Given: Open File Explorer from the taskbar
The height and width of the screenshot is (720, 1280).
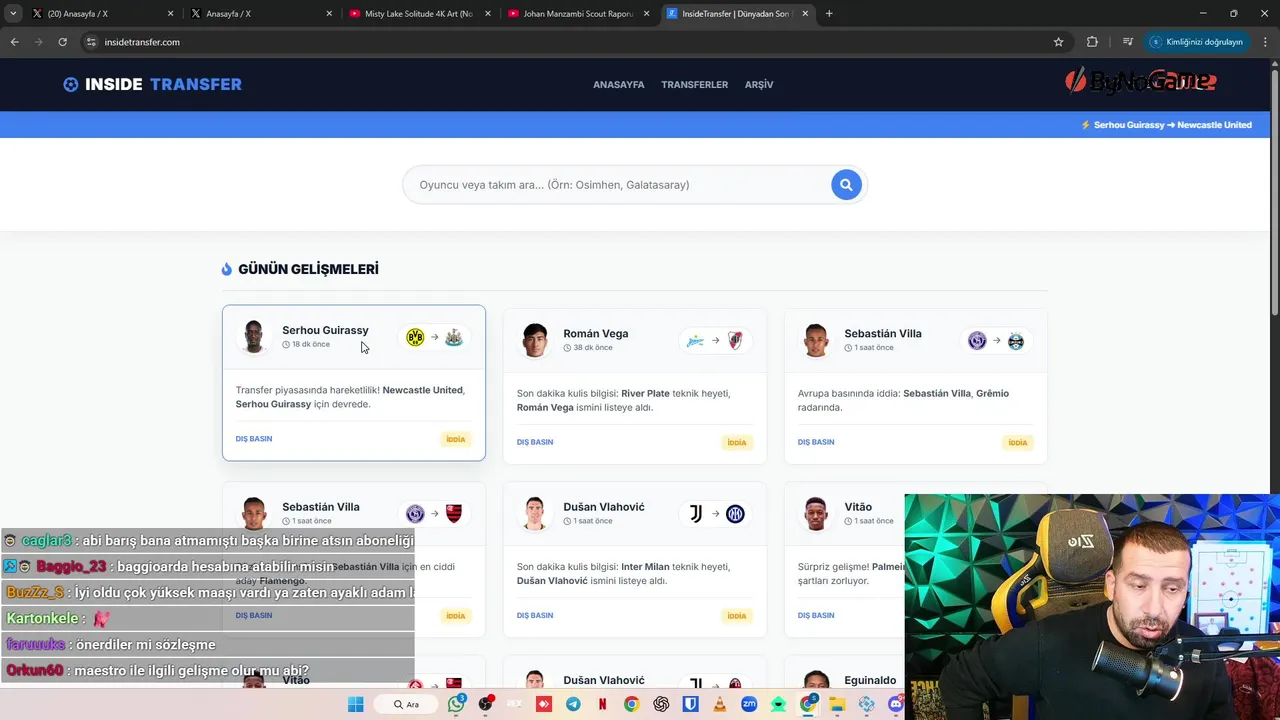Looking at the screenshot, I should (836, 704).
